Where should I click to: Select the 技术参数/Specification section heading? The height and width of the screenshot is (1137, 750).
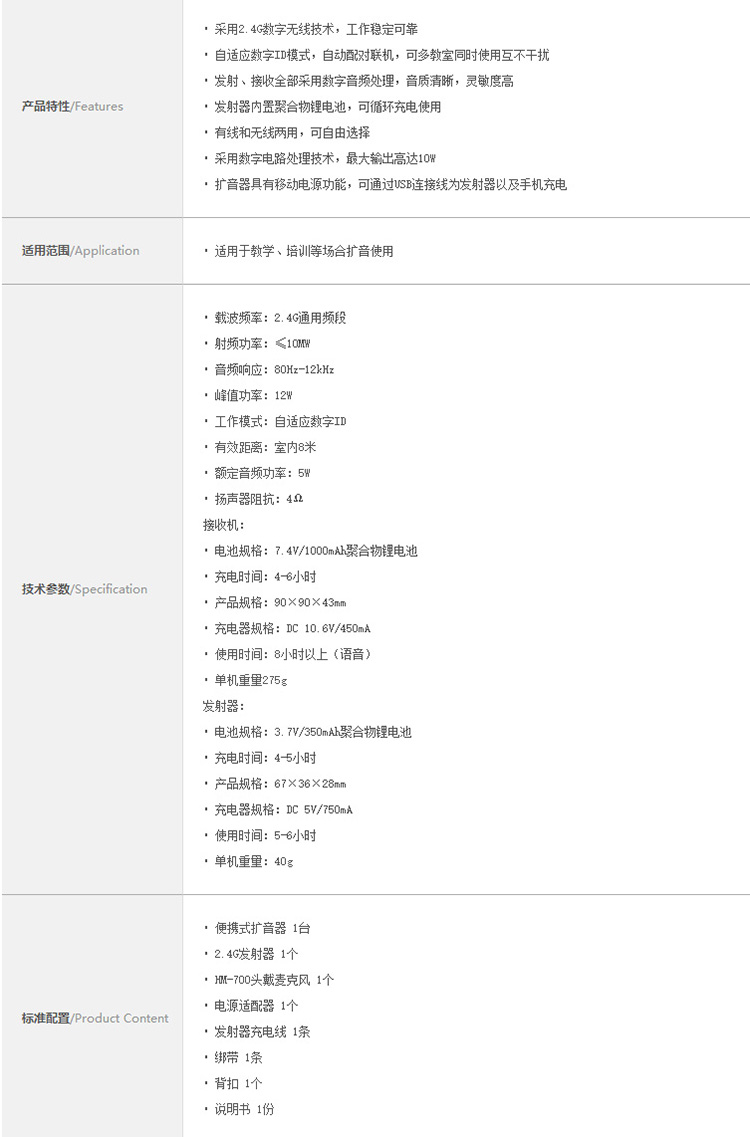[85, 589]
